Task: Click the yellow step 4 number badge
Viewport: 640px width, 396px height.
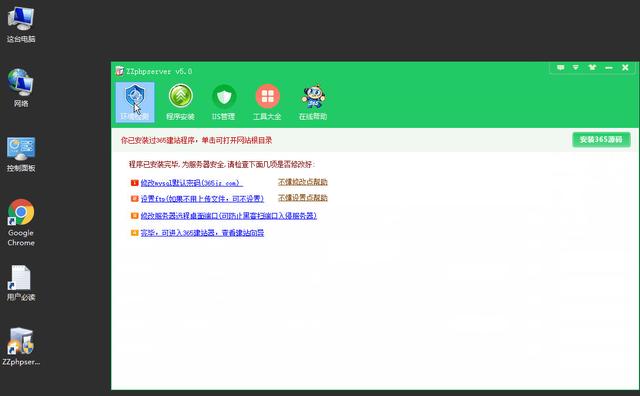Action: click(x=134, y=233)
